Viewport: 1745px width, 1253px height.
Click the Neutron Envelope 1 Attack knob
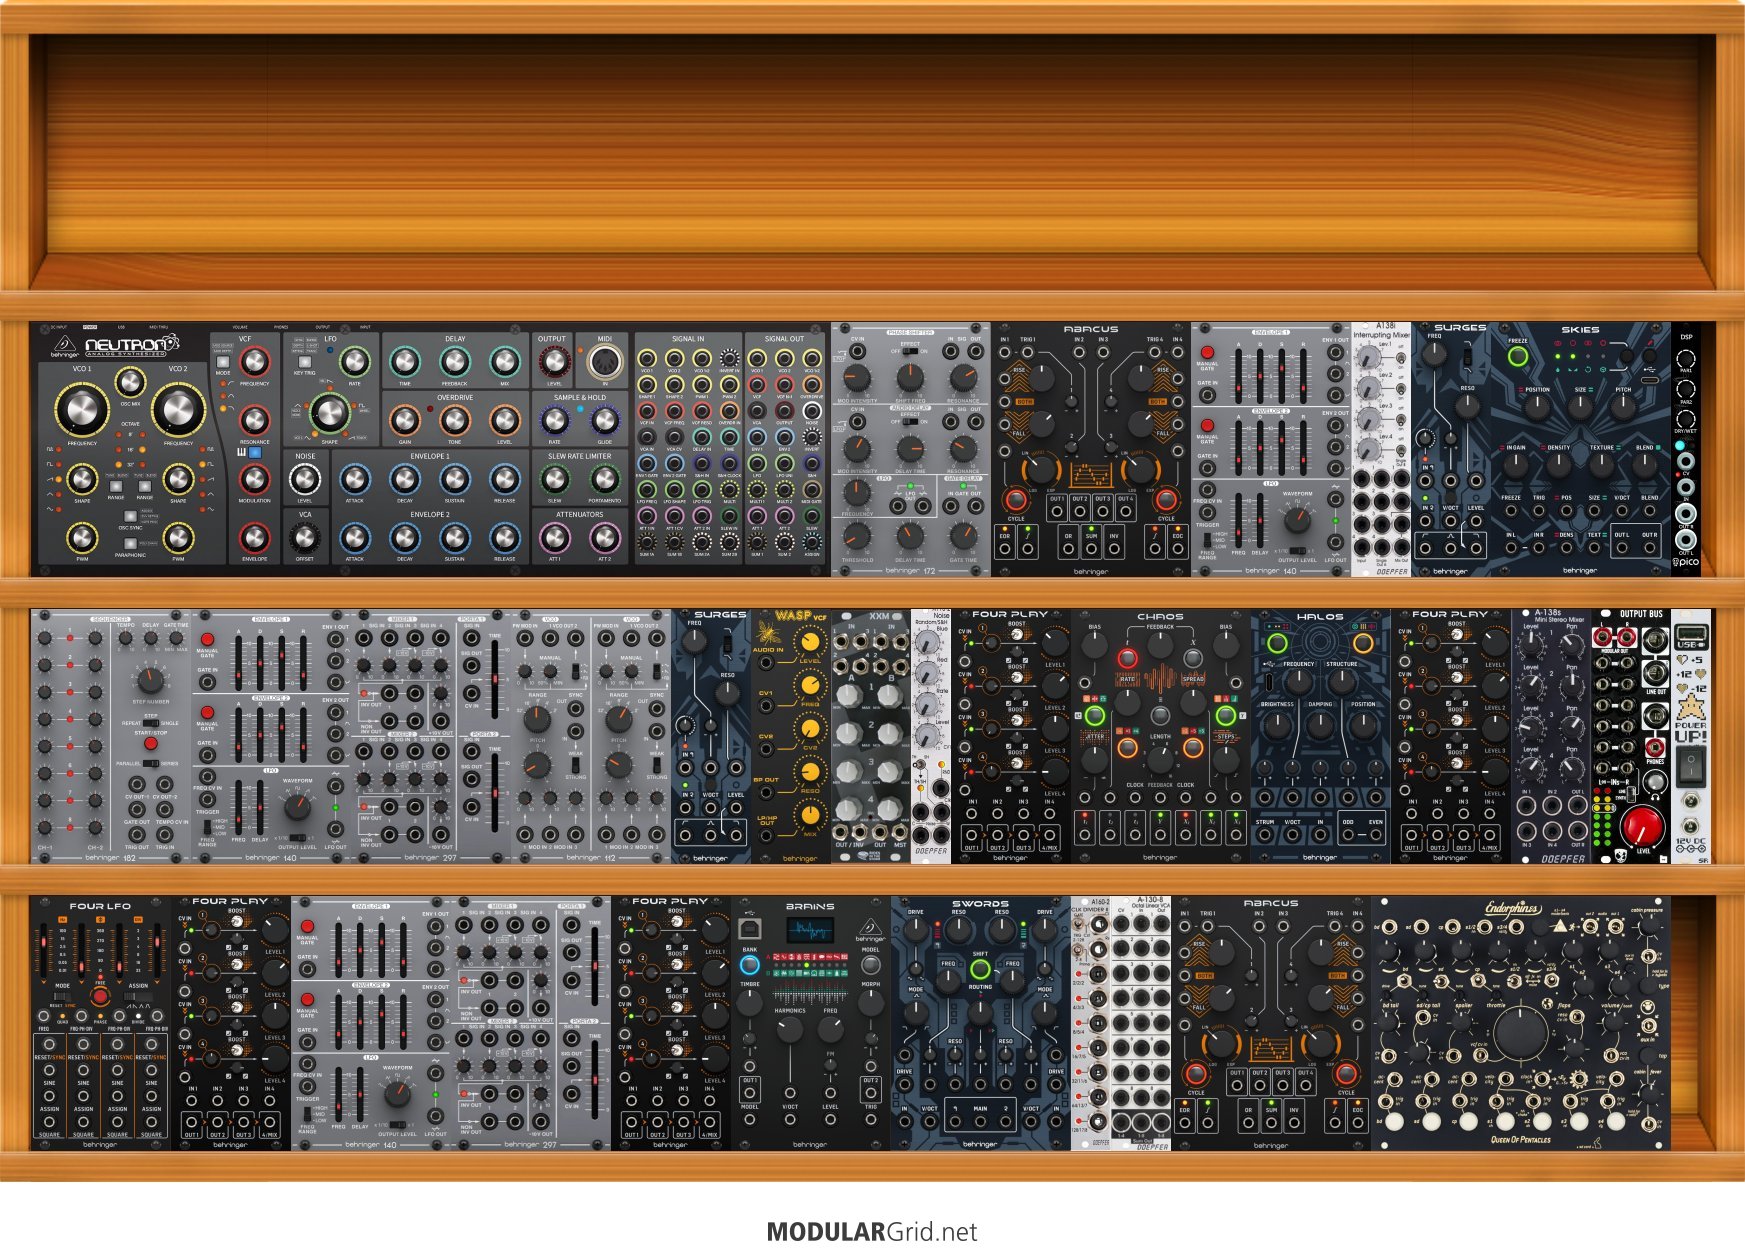(354, 479)
